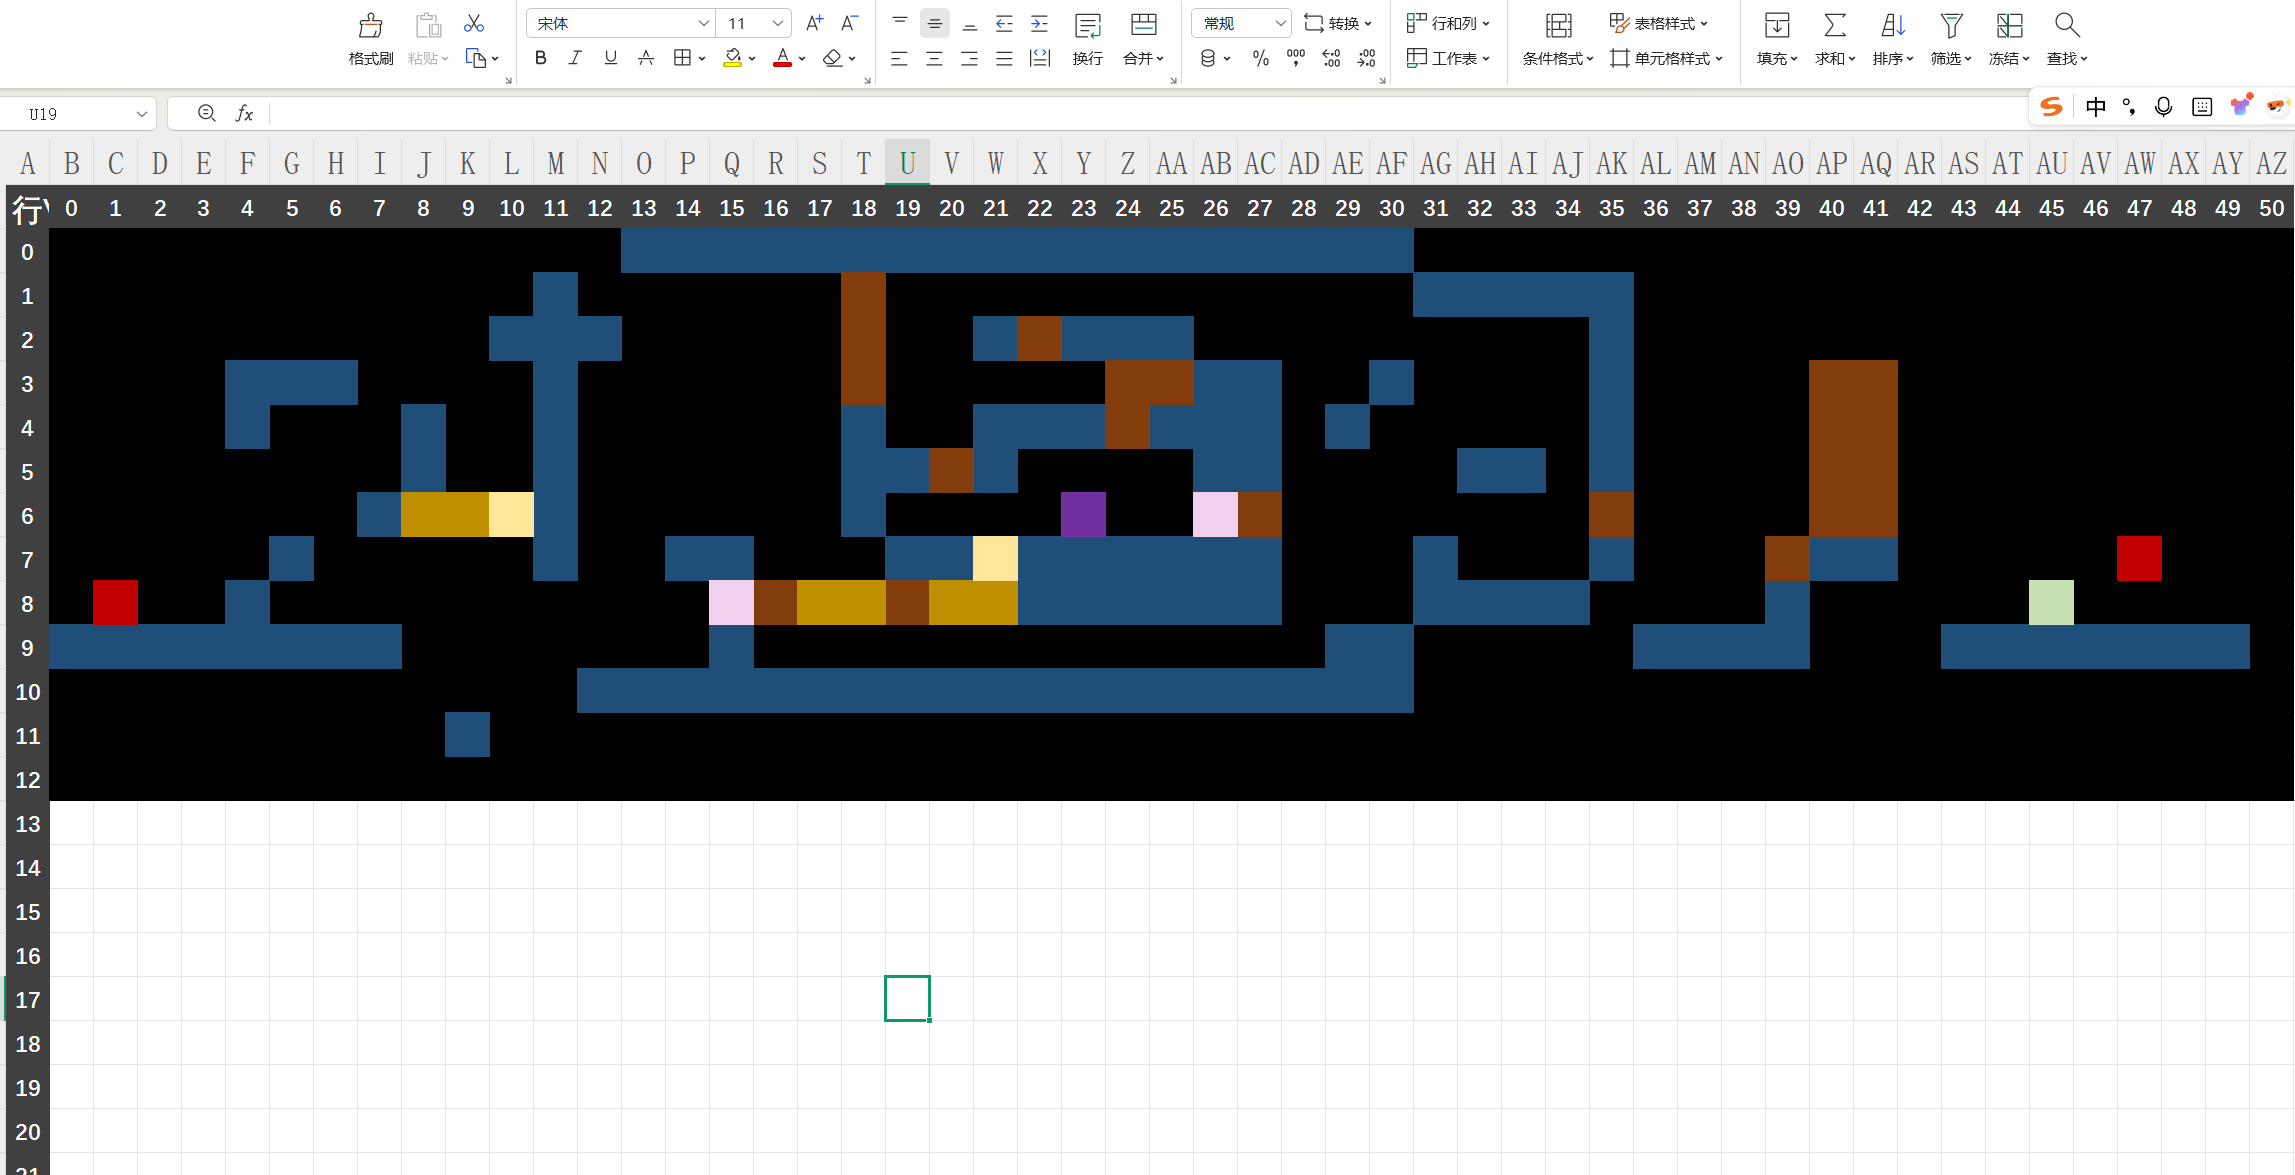Open the font name dropdown 宋体
The height and width of the screenshot is (1175, 2295).
[x=620, y=23]
